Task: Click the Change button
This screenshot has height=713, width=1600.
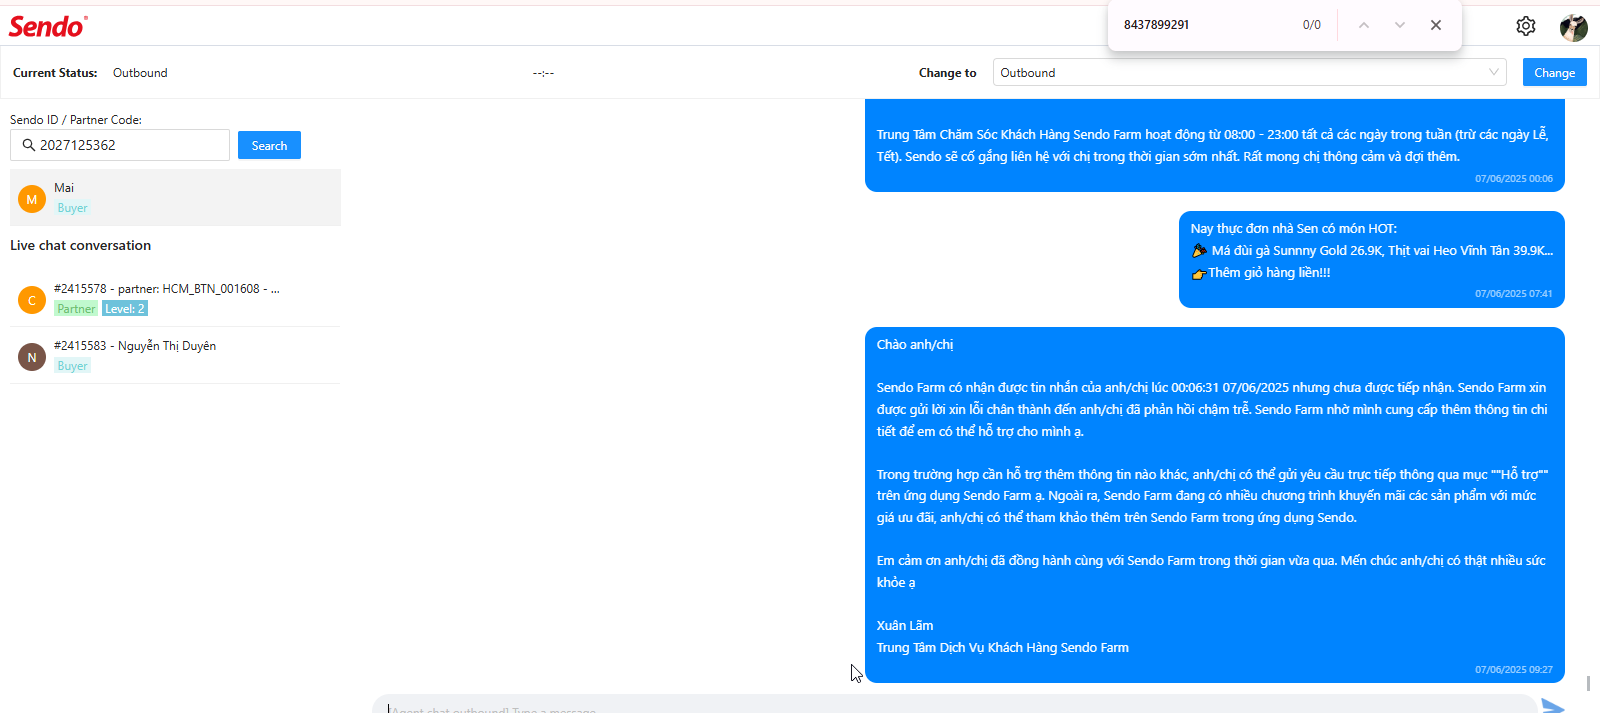Action: (x=1554, y=72)
